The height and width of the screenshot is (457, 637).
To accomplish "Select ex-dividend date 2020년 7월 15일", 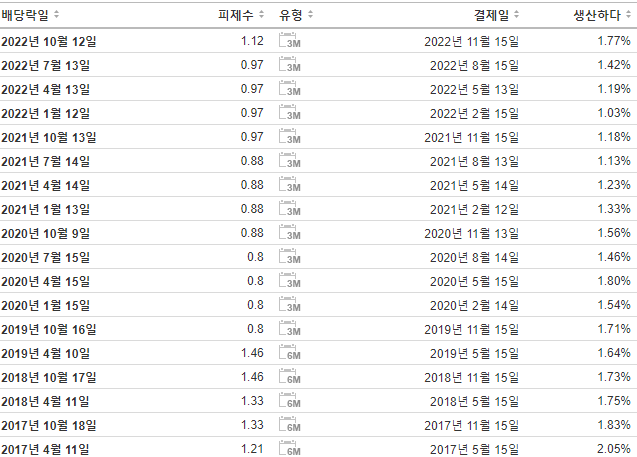I will [x=46, y=257].
